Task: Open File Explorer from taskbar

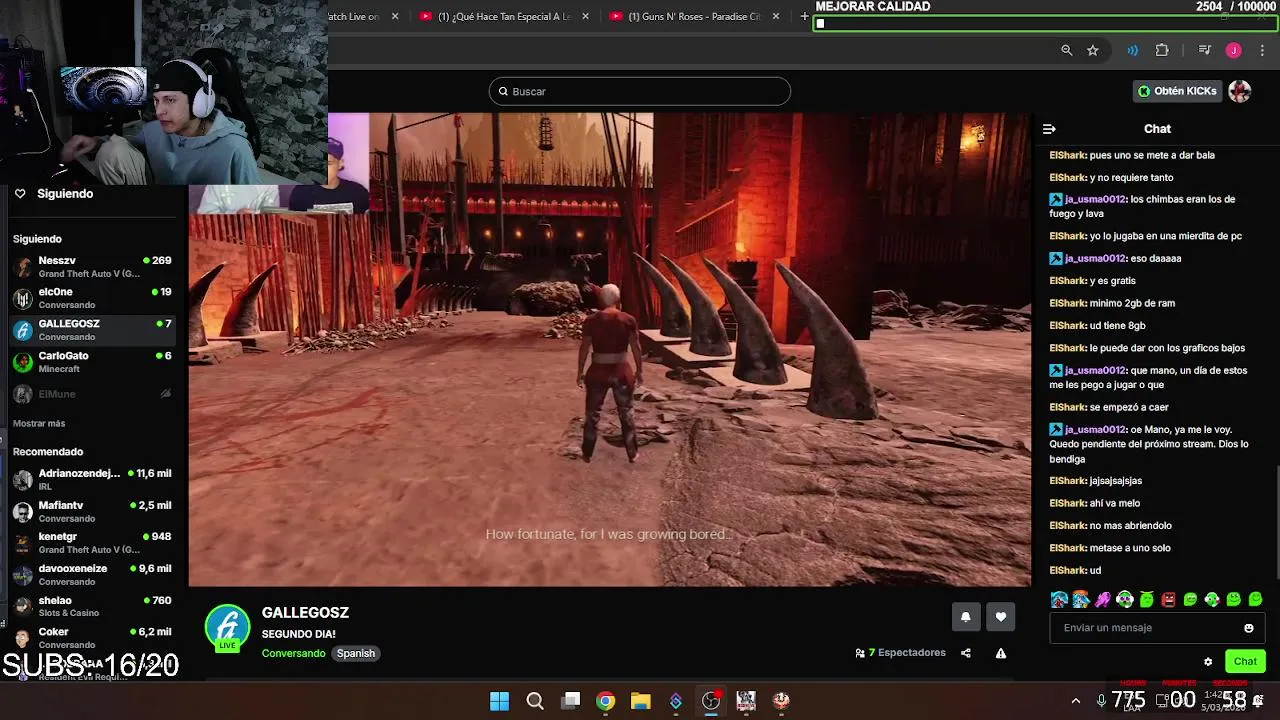Action: pyautogui.click(x=641, y=701)
